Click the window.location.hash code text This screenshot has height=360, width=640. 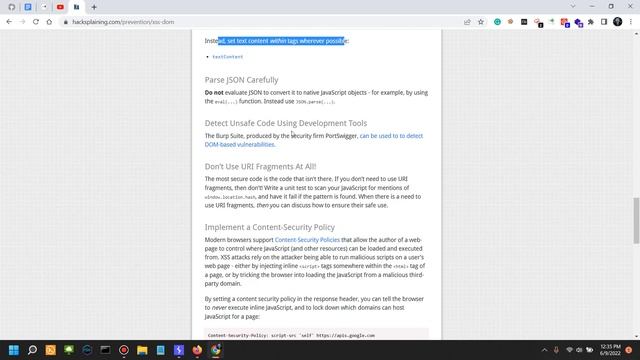tap(230, 197)
